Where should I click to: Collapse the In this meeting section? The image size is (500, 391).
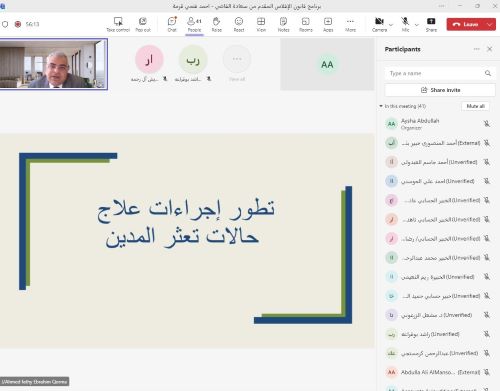coord(381,106)
